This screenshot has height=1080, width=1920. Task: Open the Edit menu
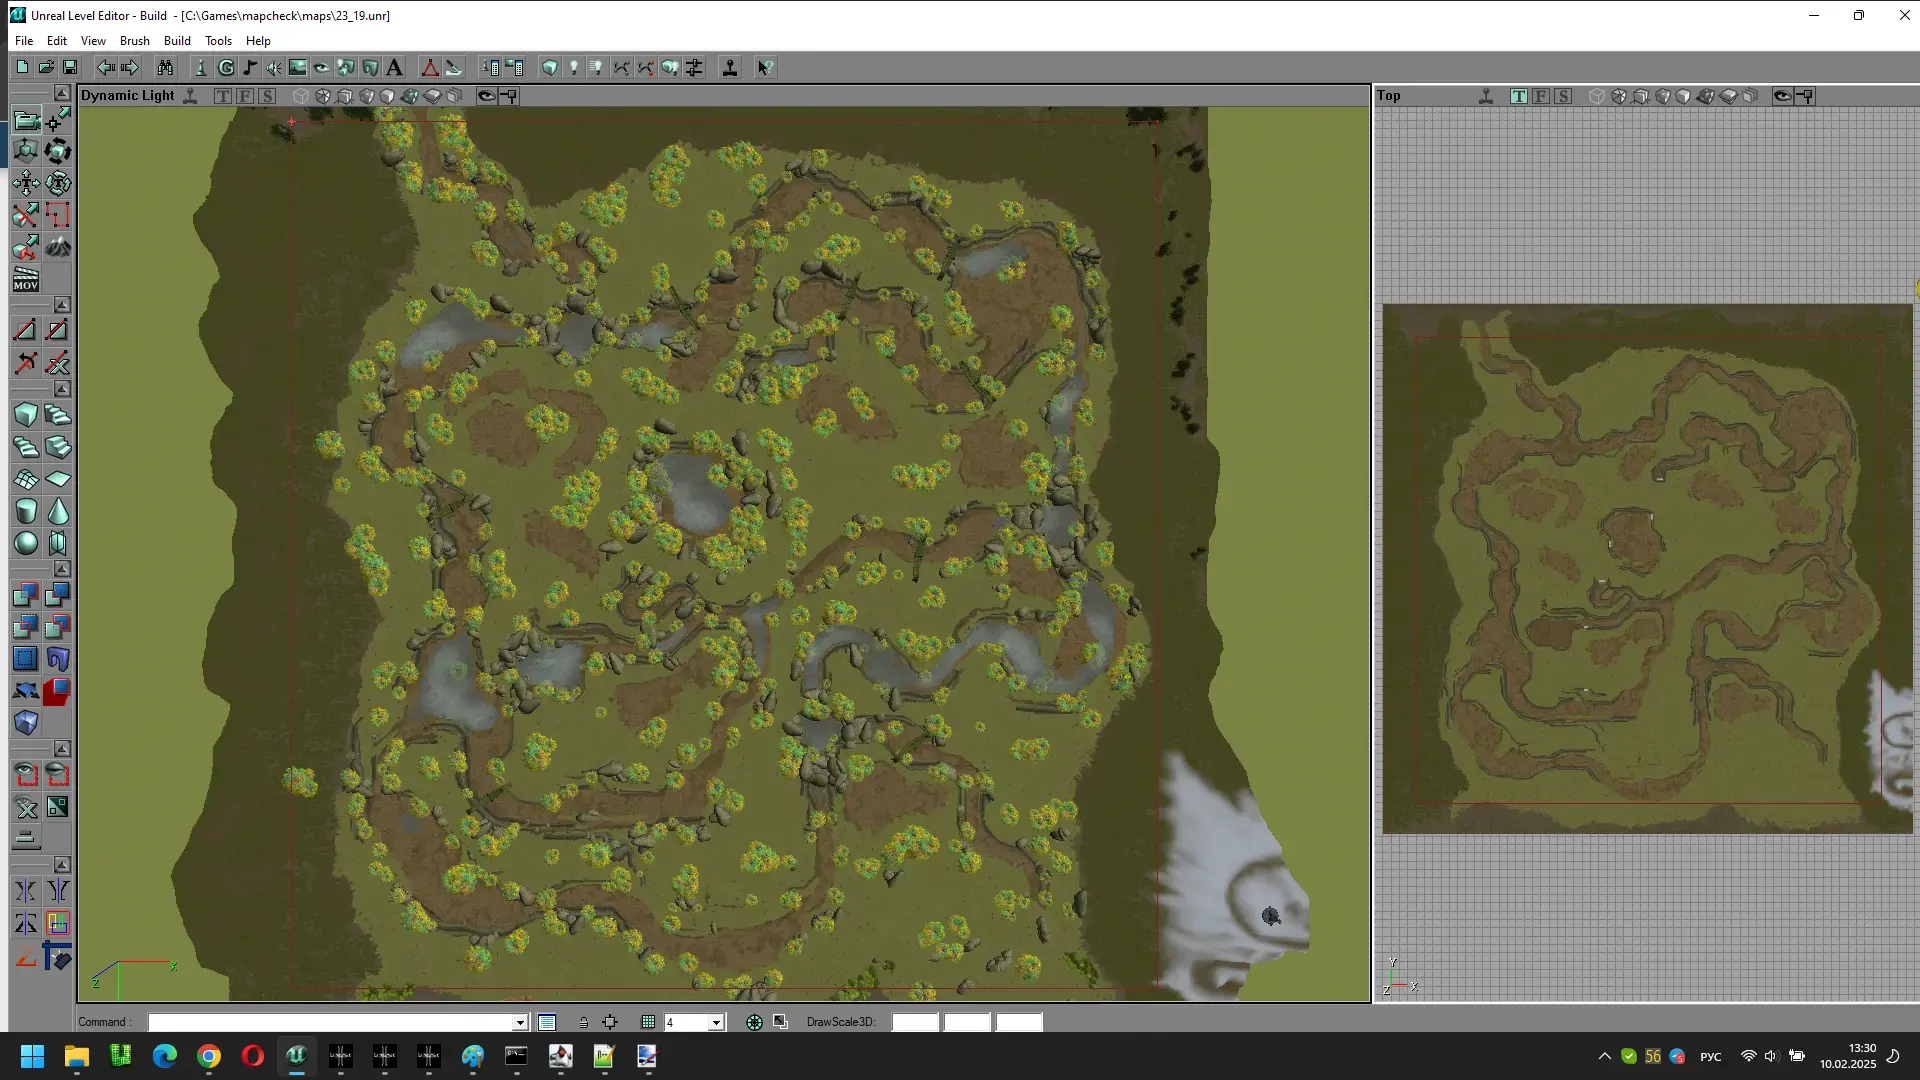57,41
